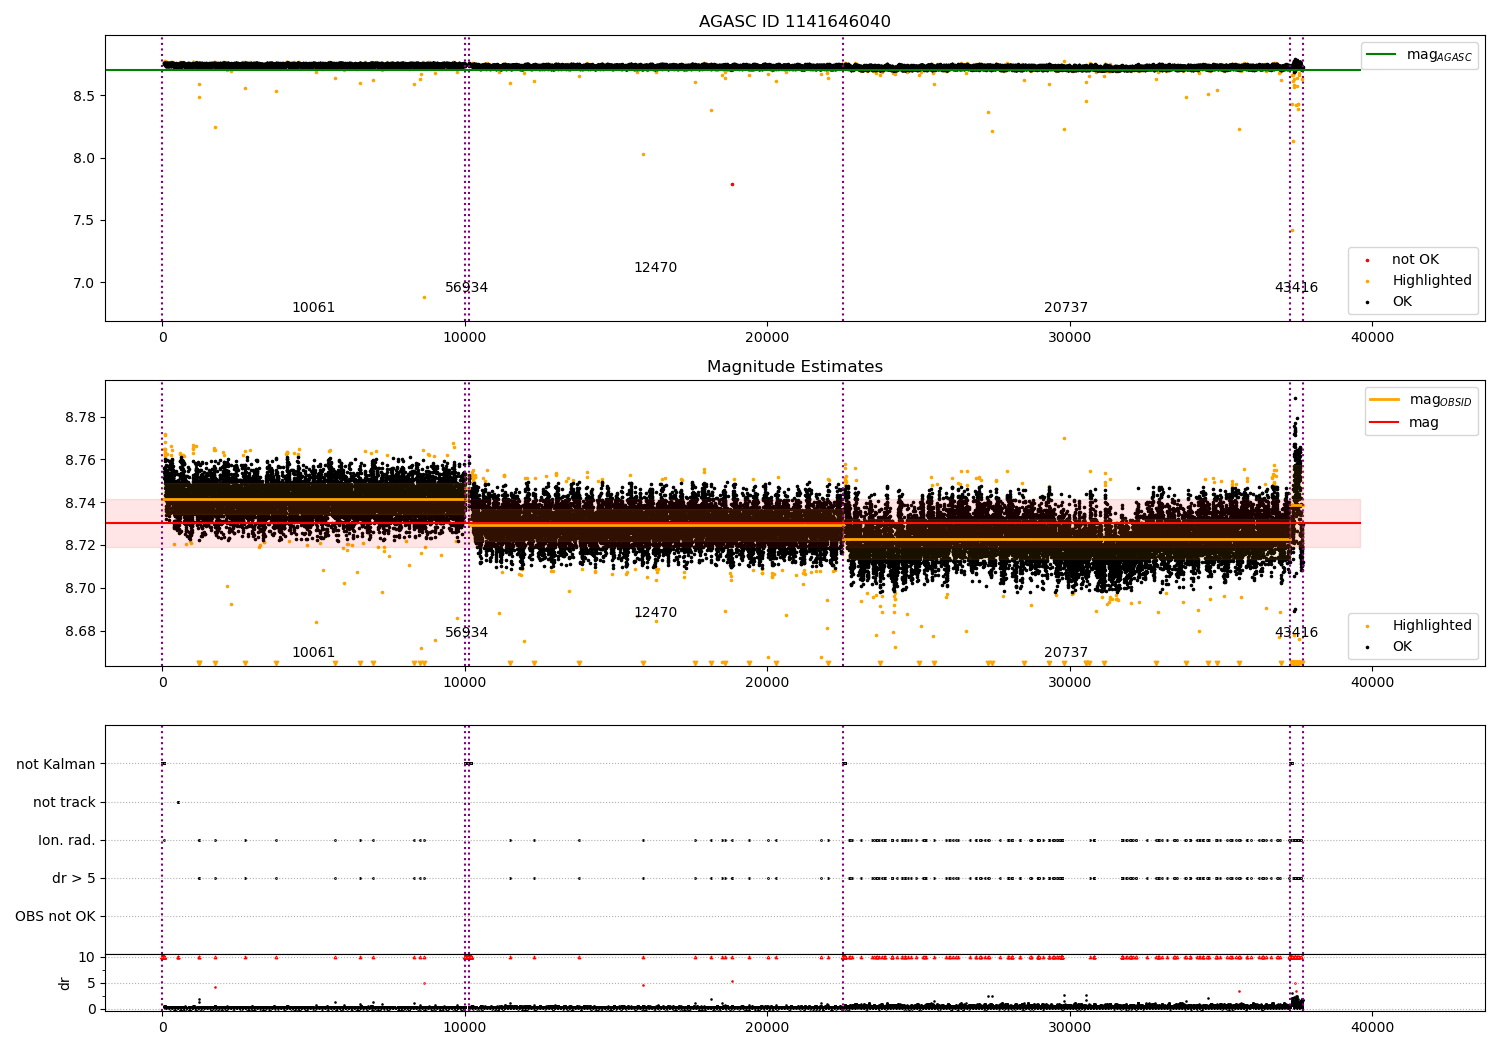The width and height of the screenshot is (1500, 1050).
Task: Click the 'OBS not OK' row label
Action: [55, 917]
